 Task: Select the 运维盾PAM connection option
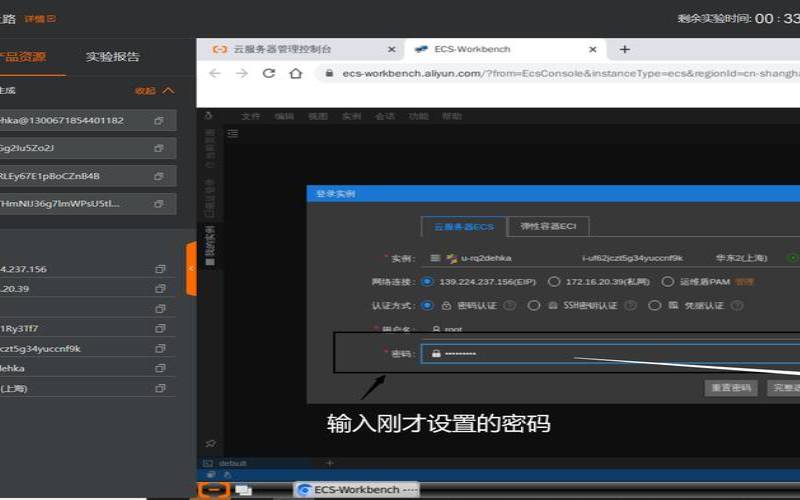667,282
